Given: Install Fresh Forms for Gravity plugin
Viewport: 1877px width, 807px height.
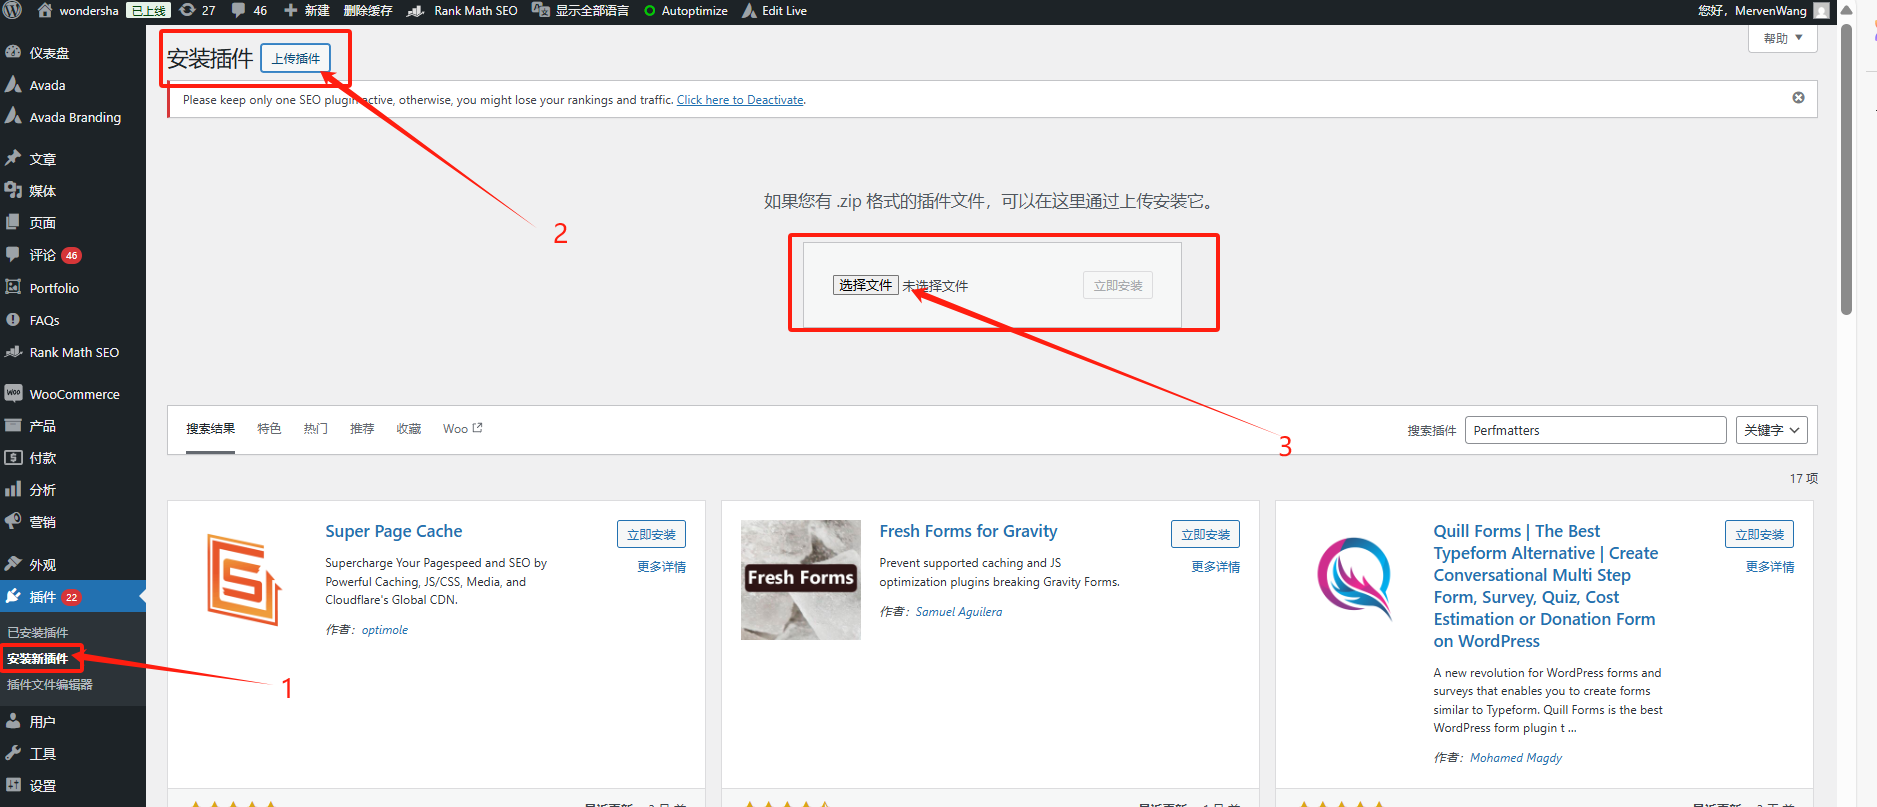Looking at the screenshot, I should 1205,535.
